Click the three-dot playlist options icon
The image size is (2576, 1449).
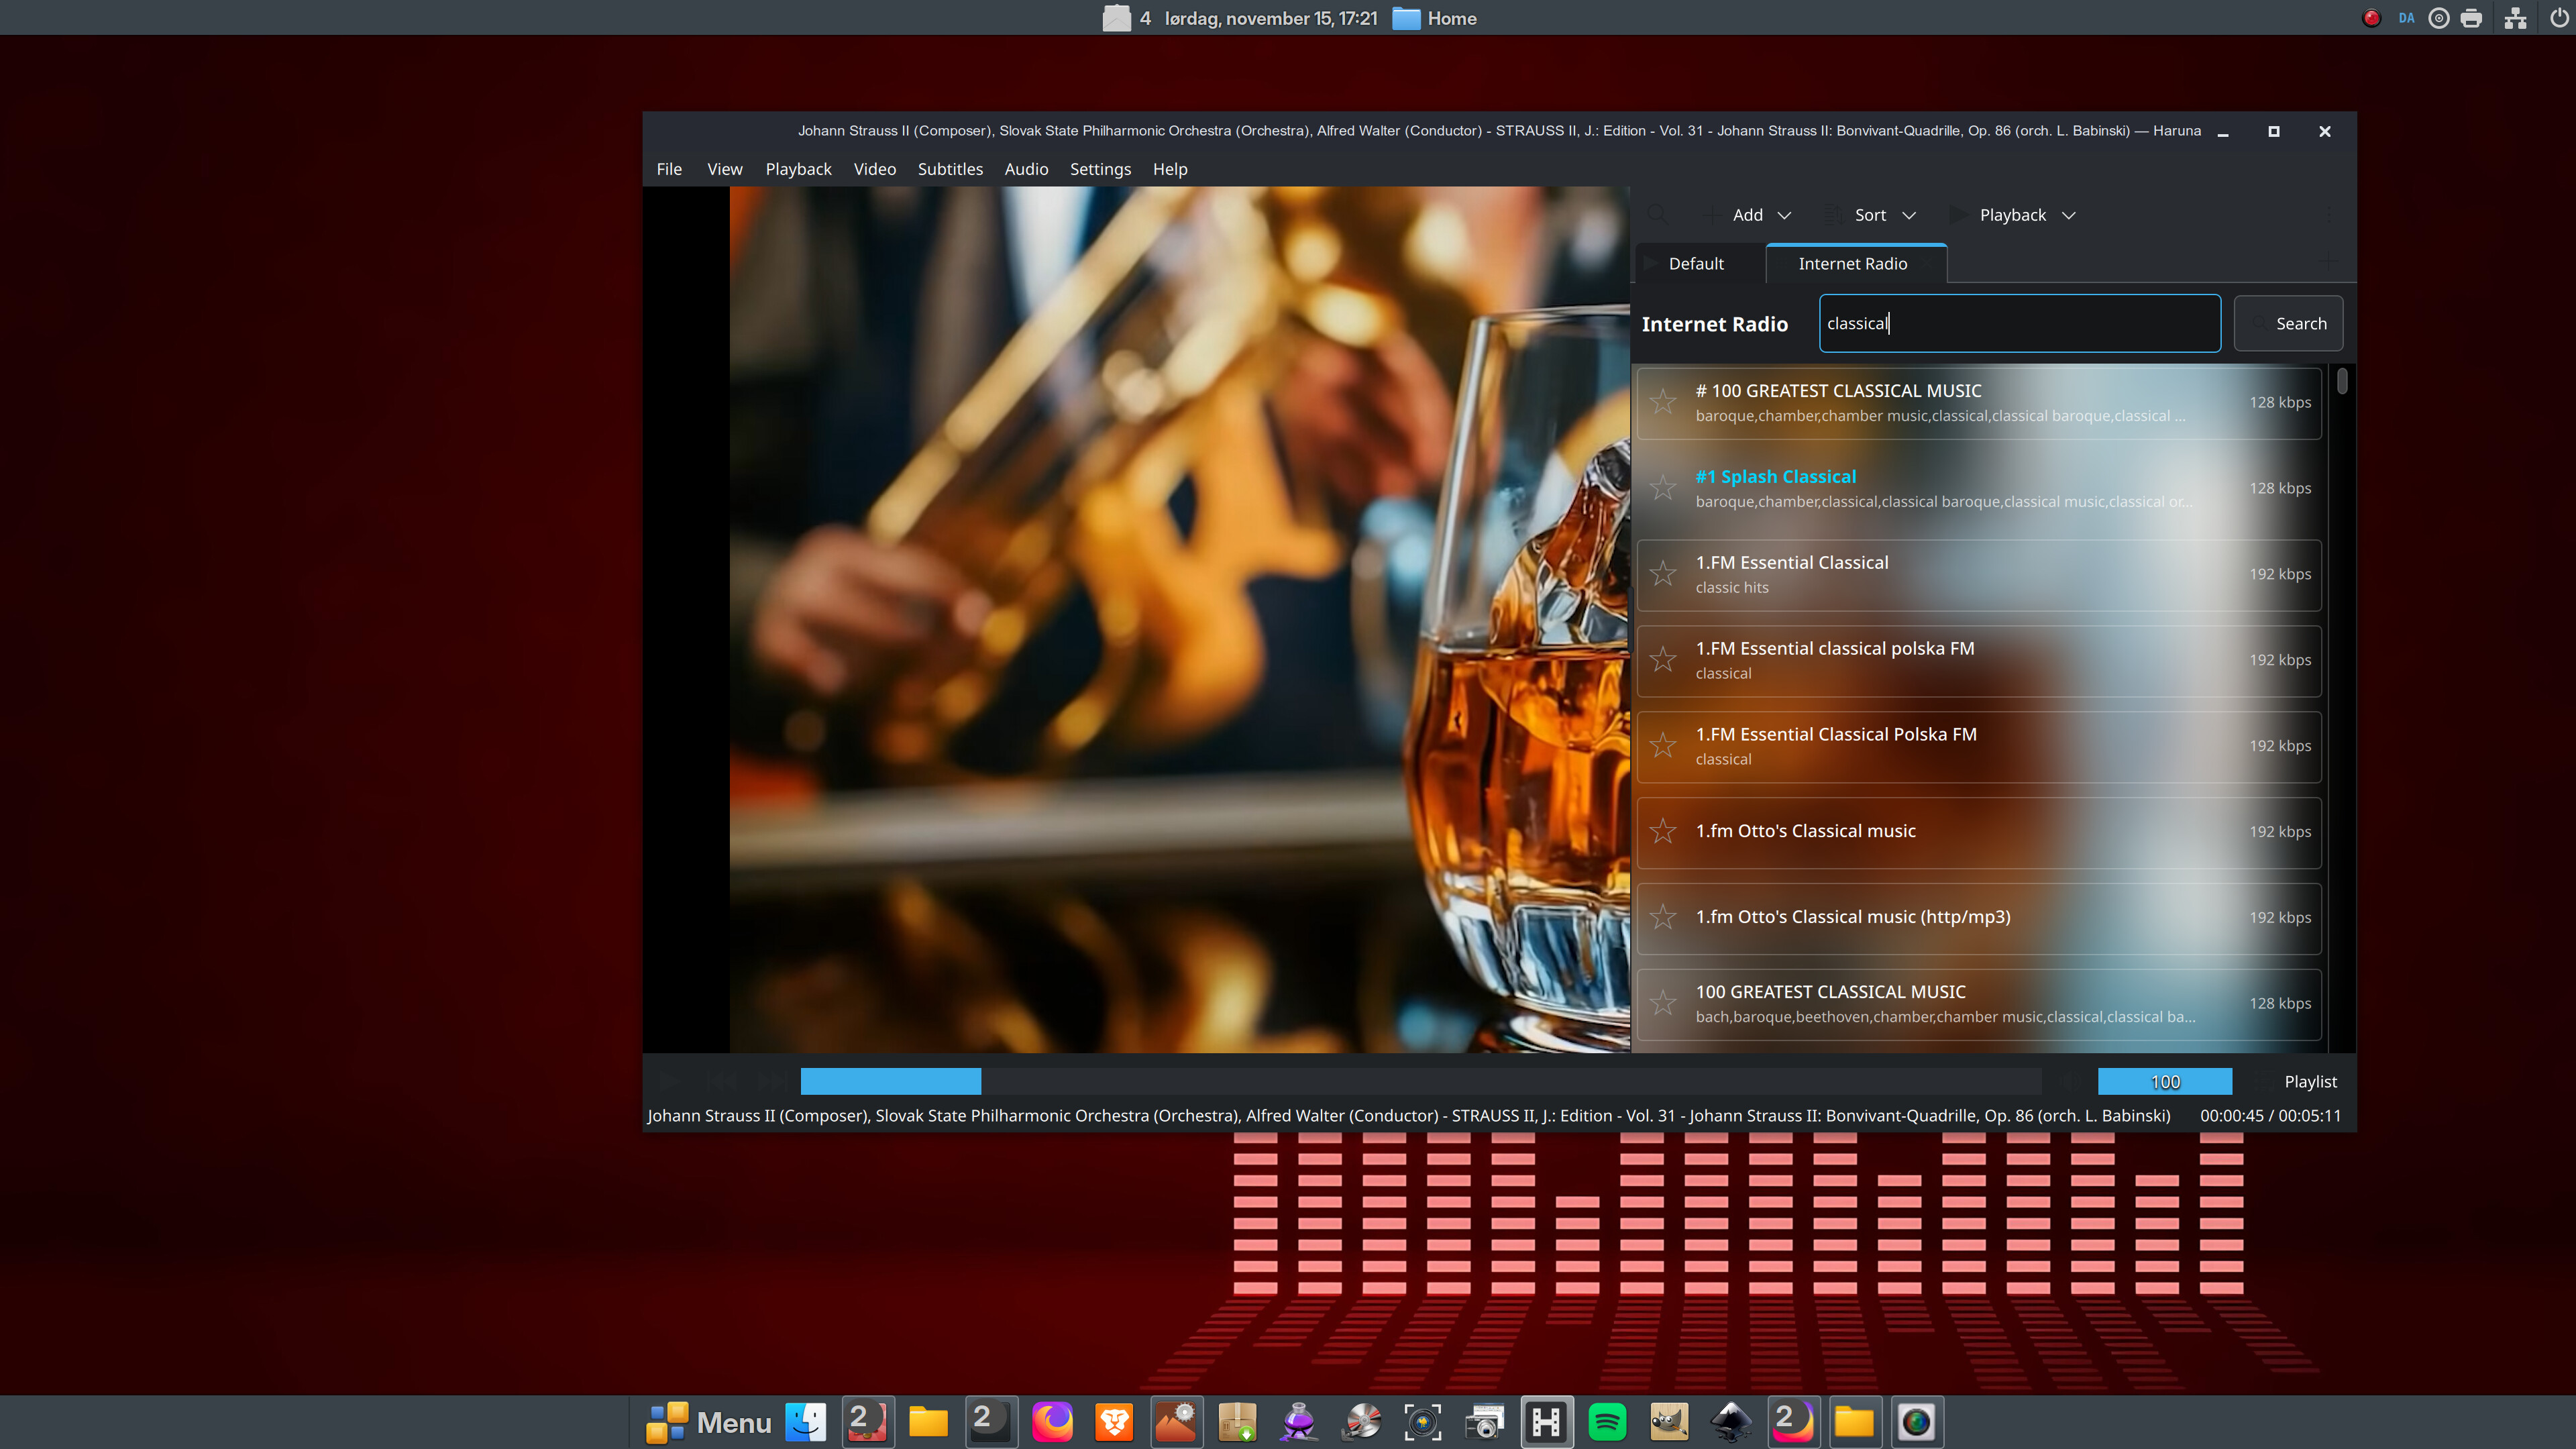(x=2330, y=214)
